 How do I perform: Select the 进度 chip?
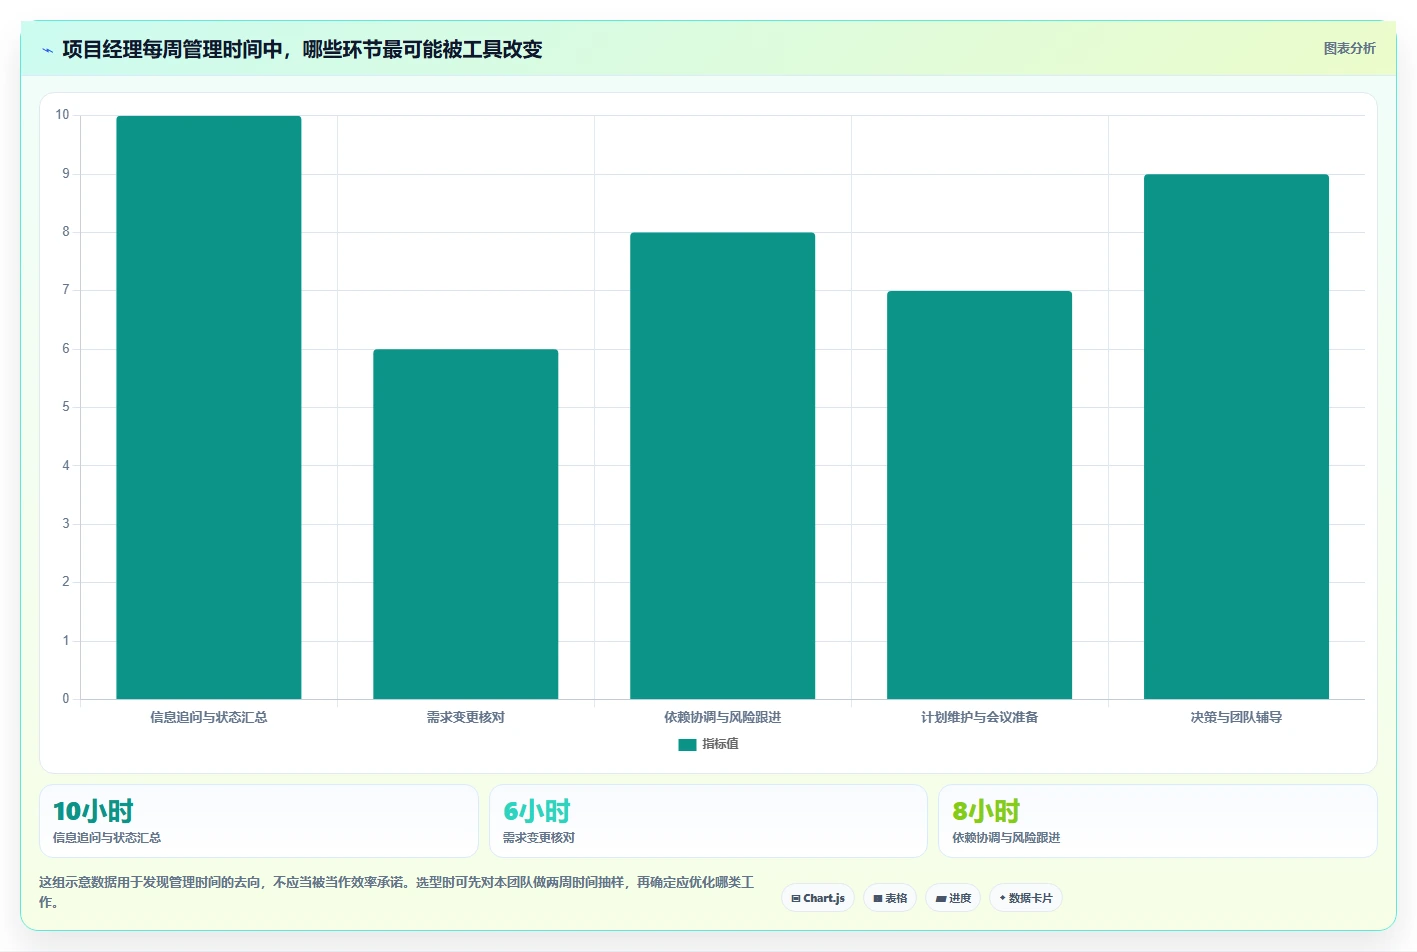[x=953, y=898]
